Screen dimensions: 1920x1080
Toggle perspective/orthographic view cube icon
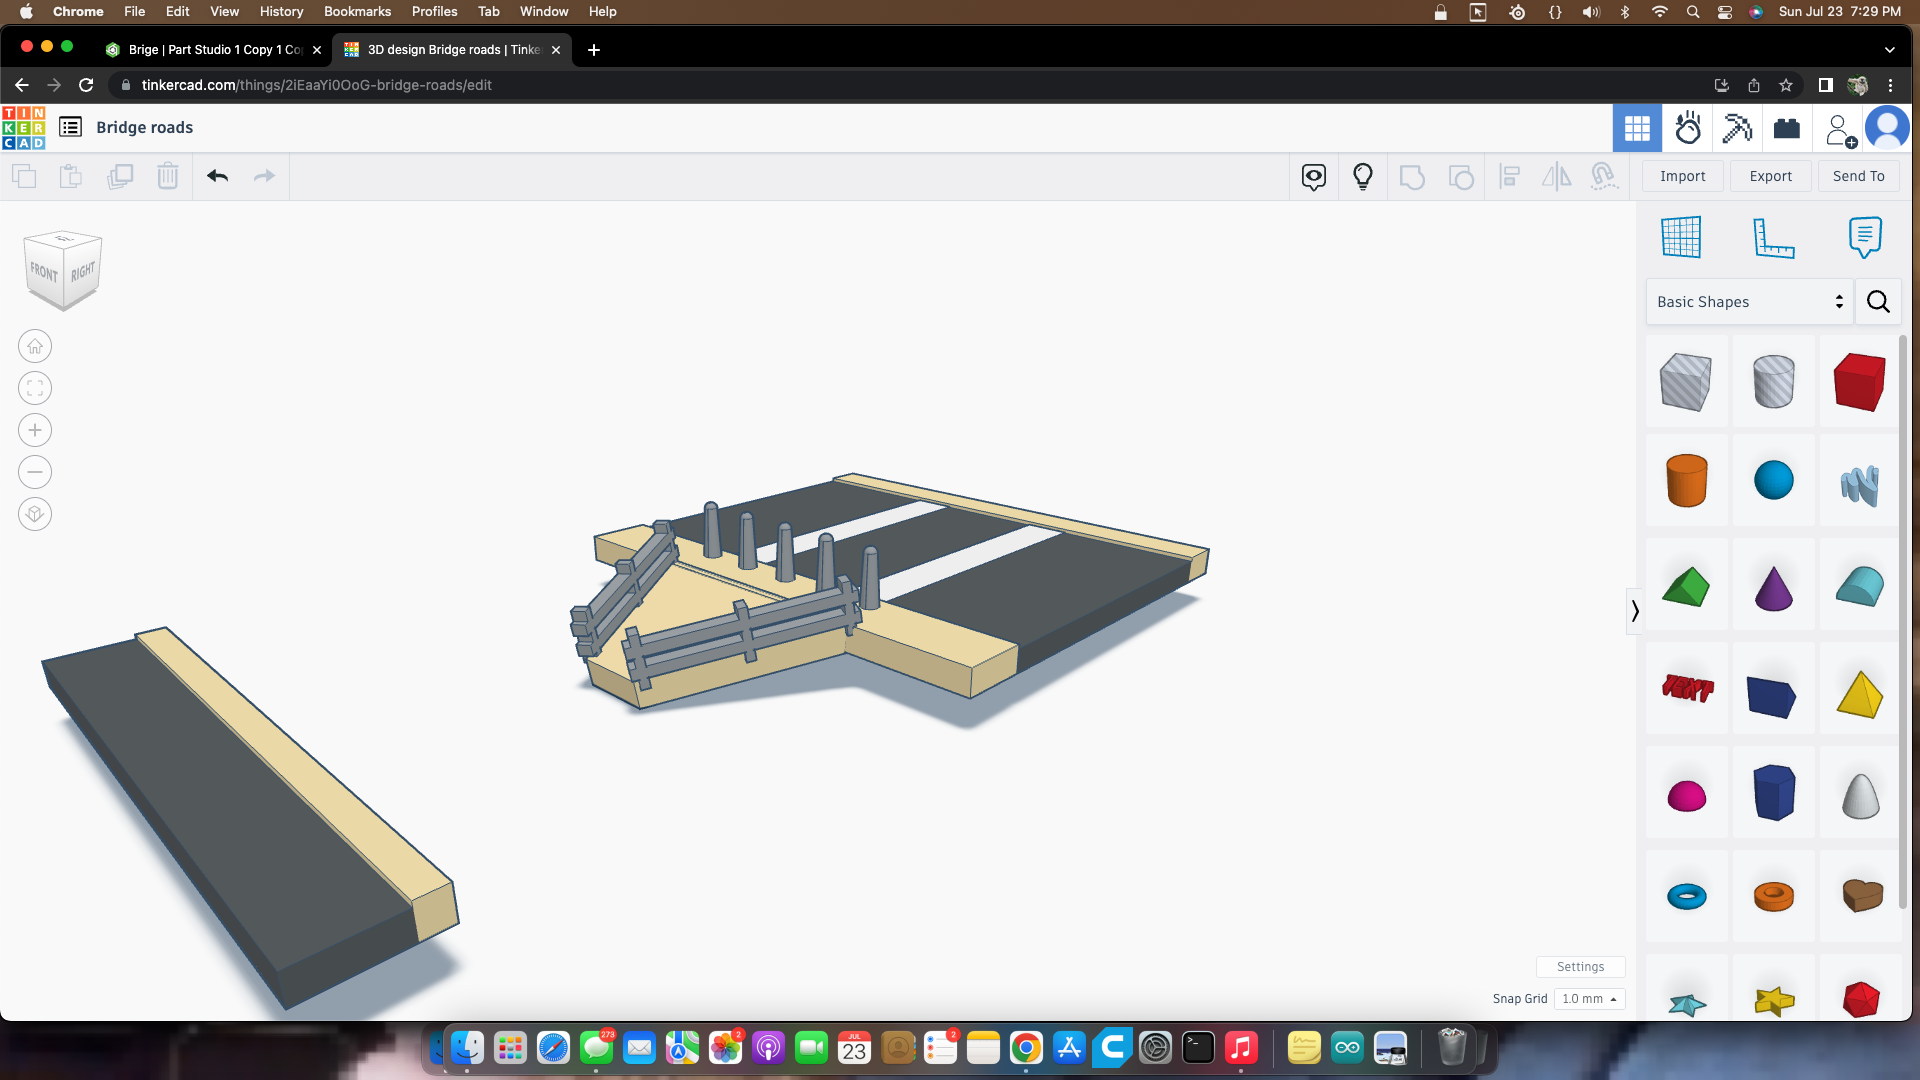[35, 514]
